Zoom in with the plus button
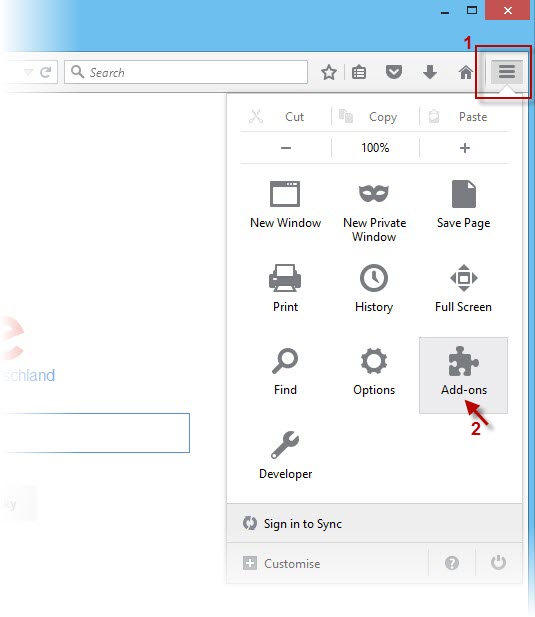 pos(465,148)
